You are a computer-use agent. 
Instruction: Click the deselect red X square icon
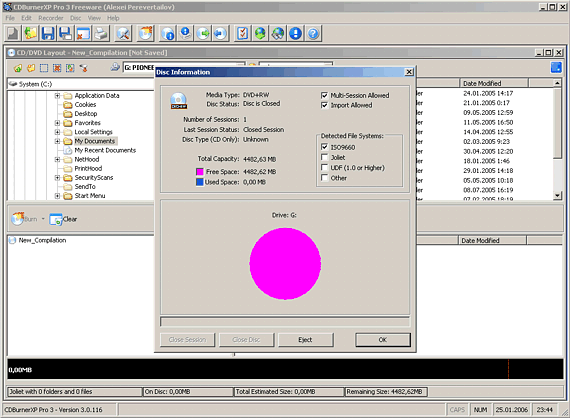57,68
